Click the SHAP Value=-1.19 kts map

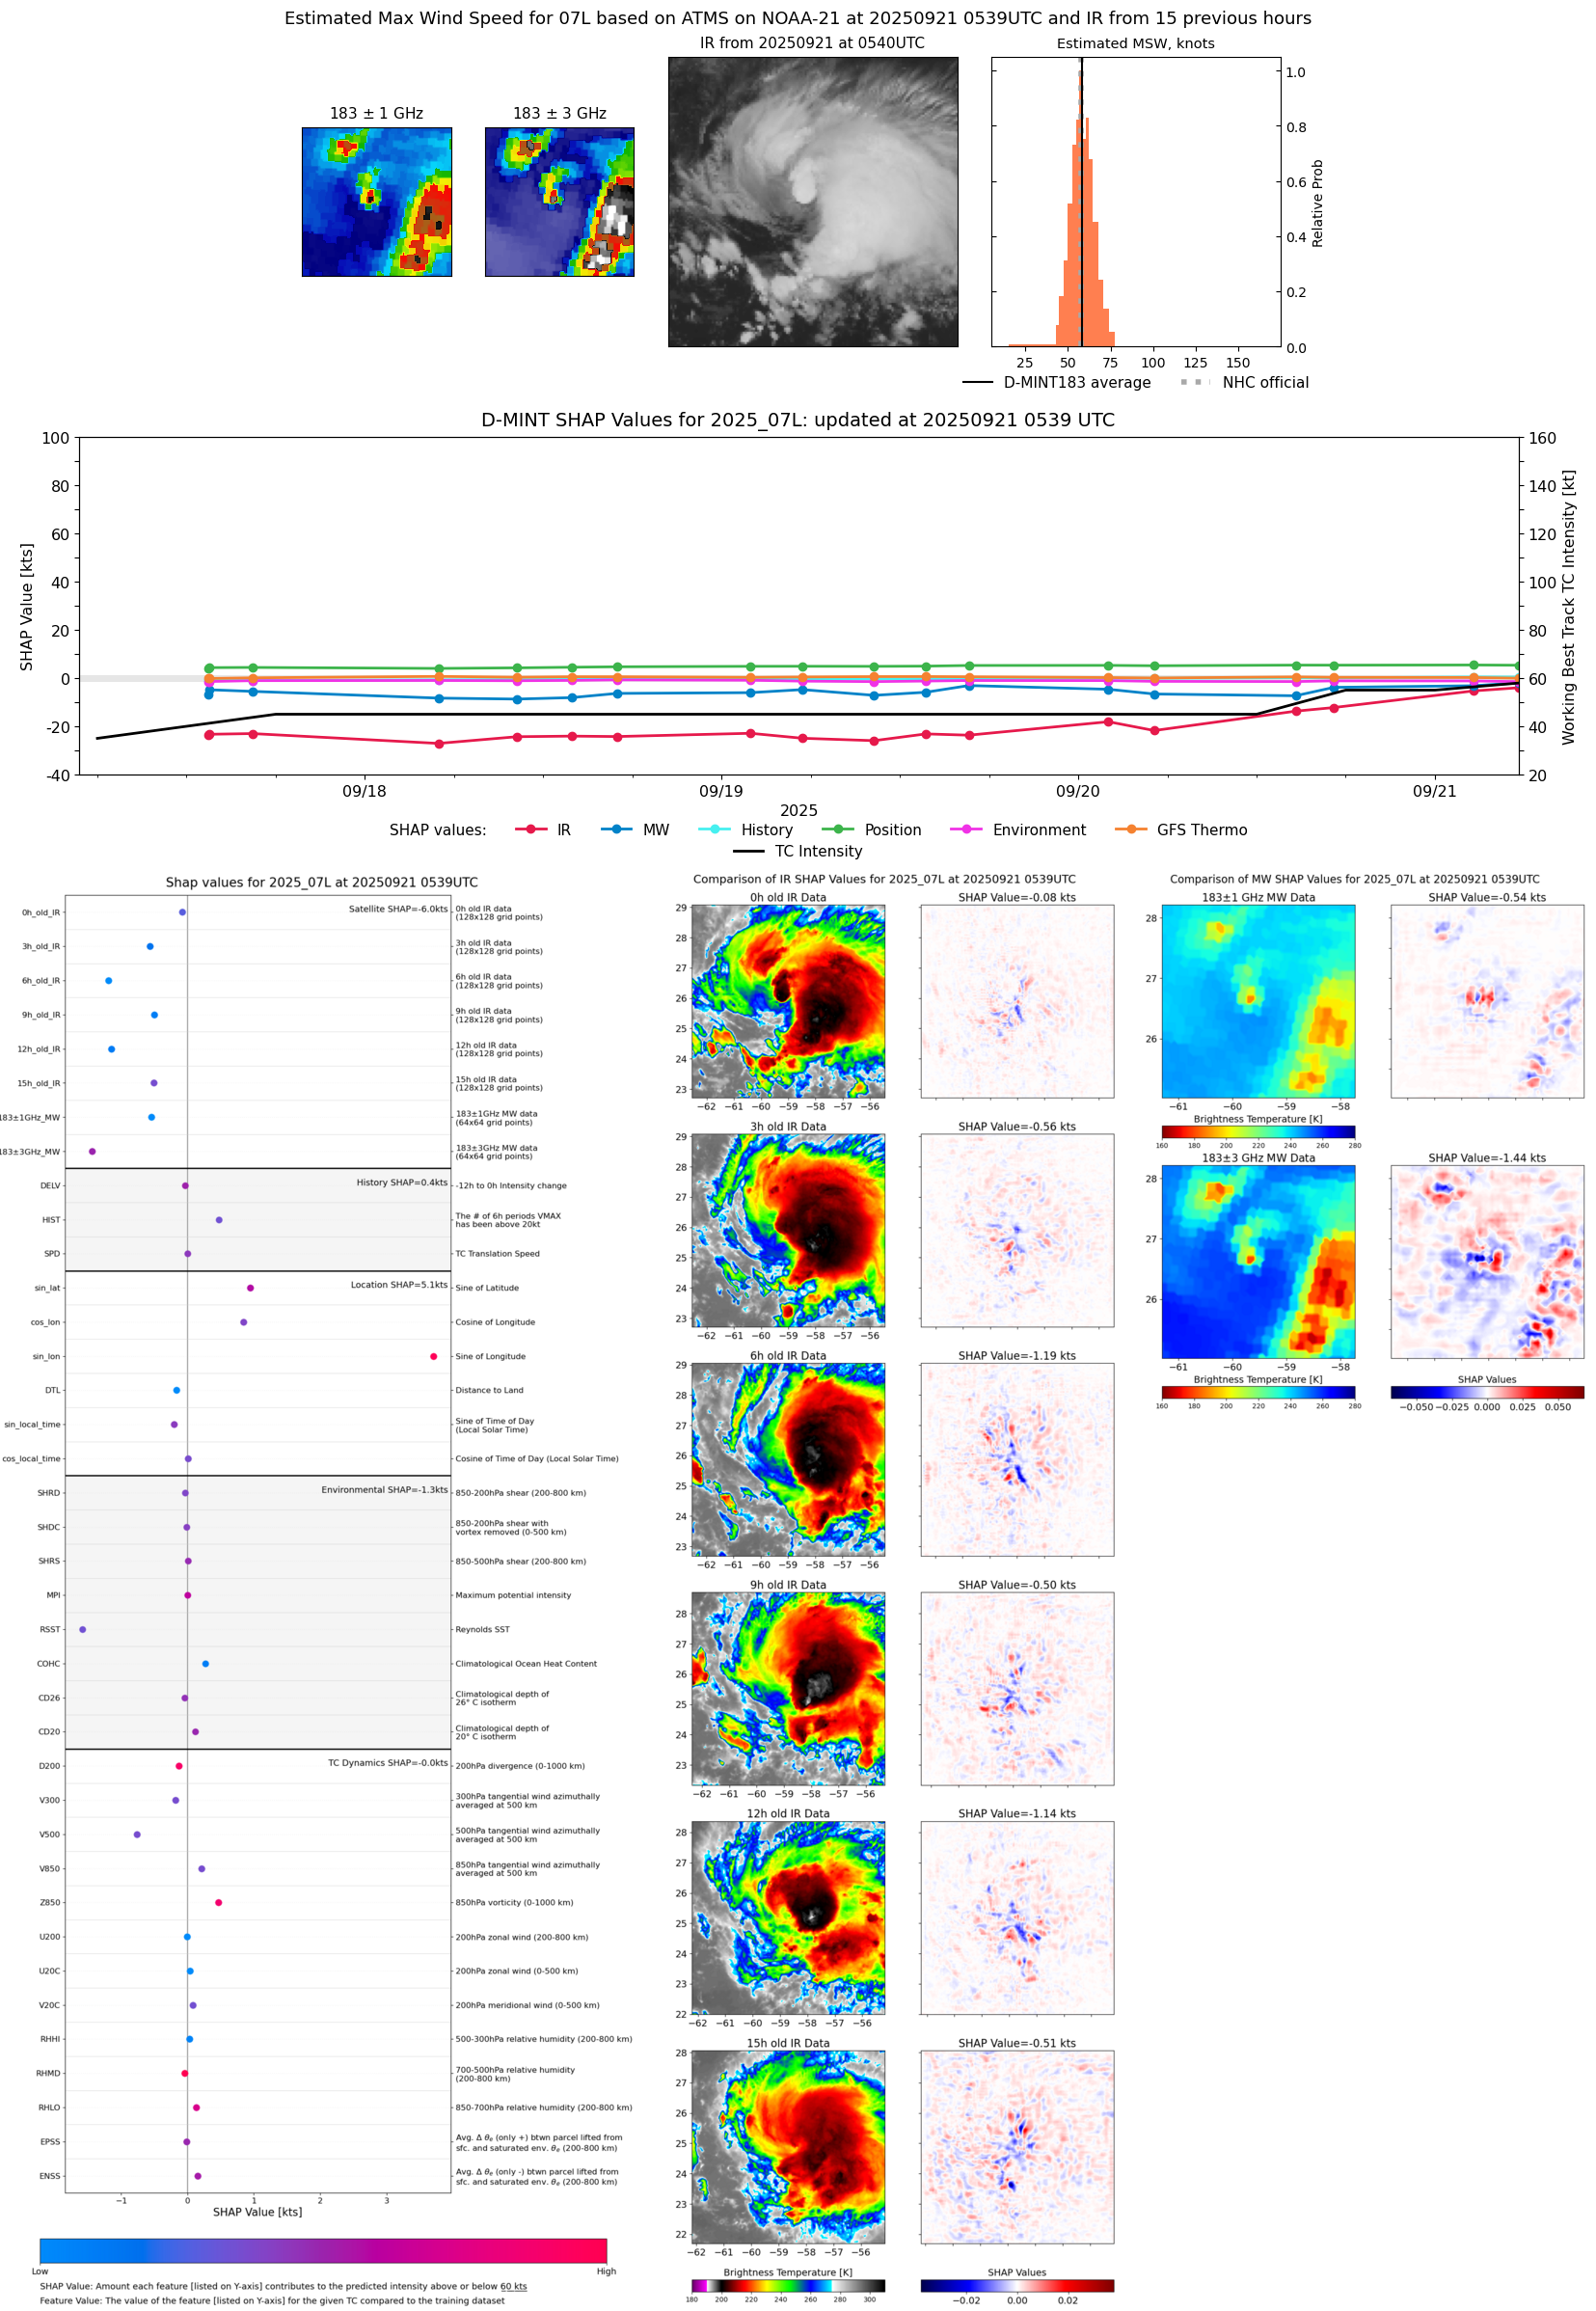tap(1017, 1459)
